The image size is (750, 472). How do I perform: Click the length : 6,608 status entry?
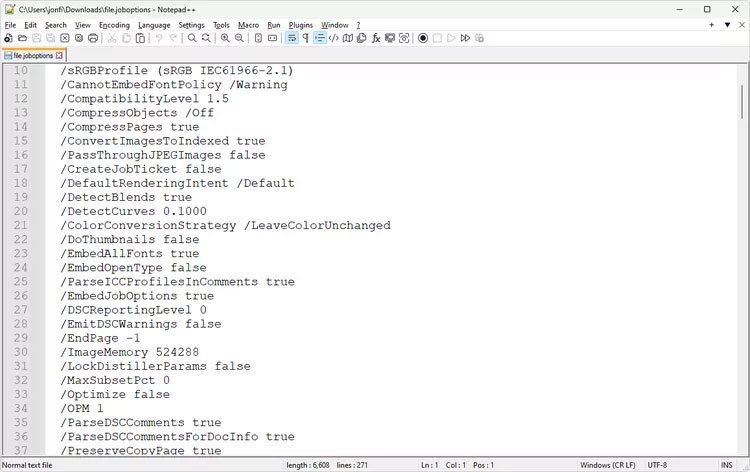pos(308,465)
